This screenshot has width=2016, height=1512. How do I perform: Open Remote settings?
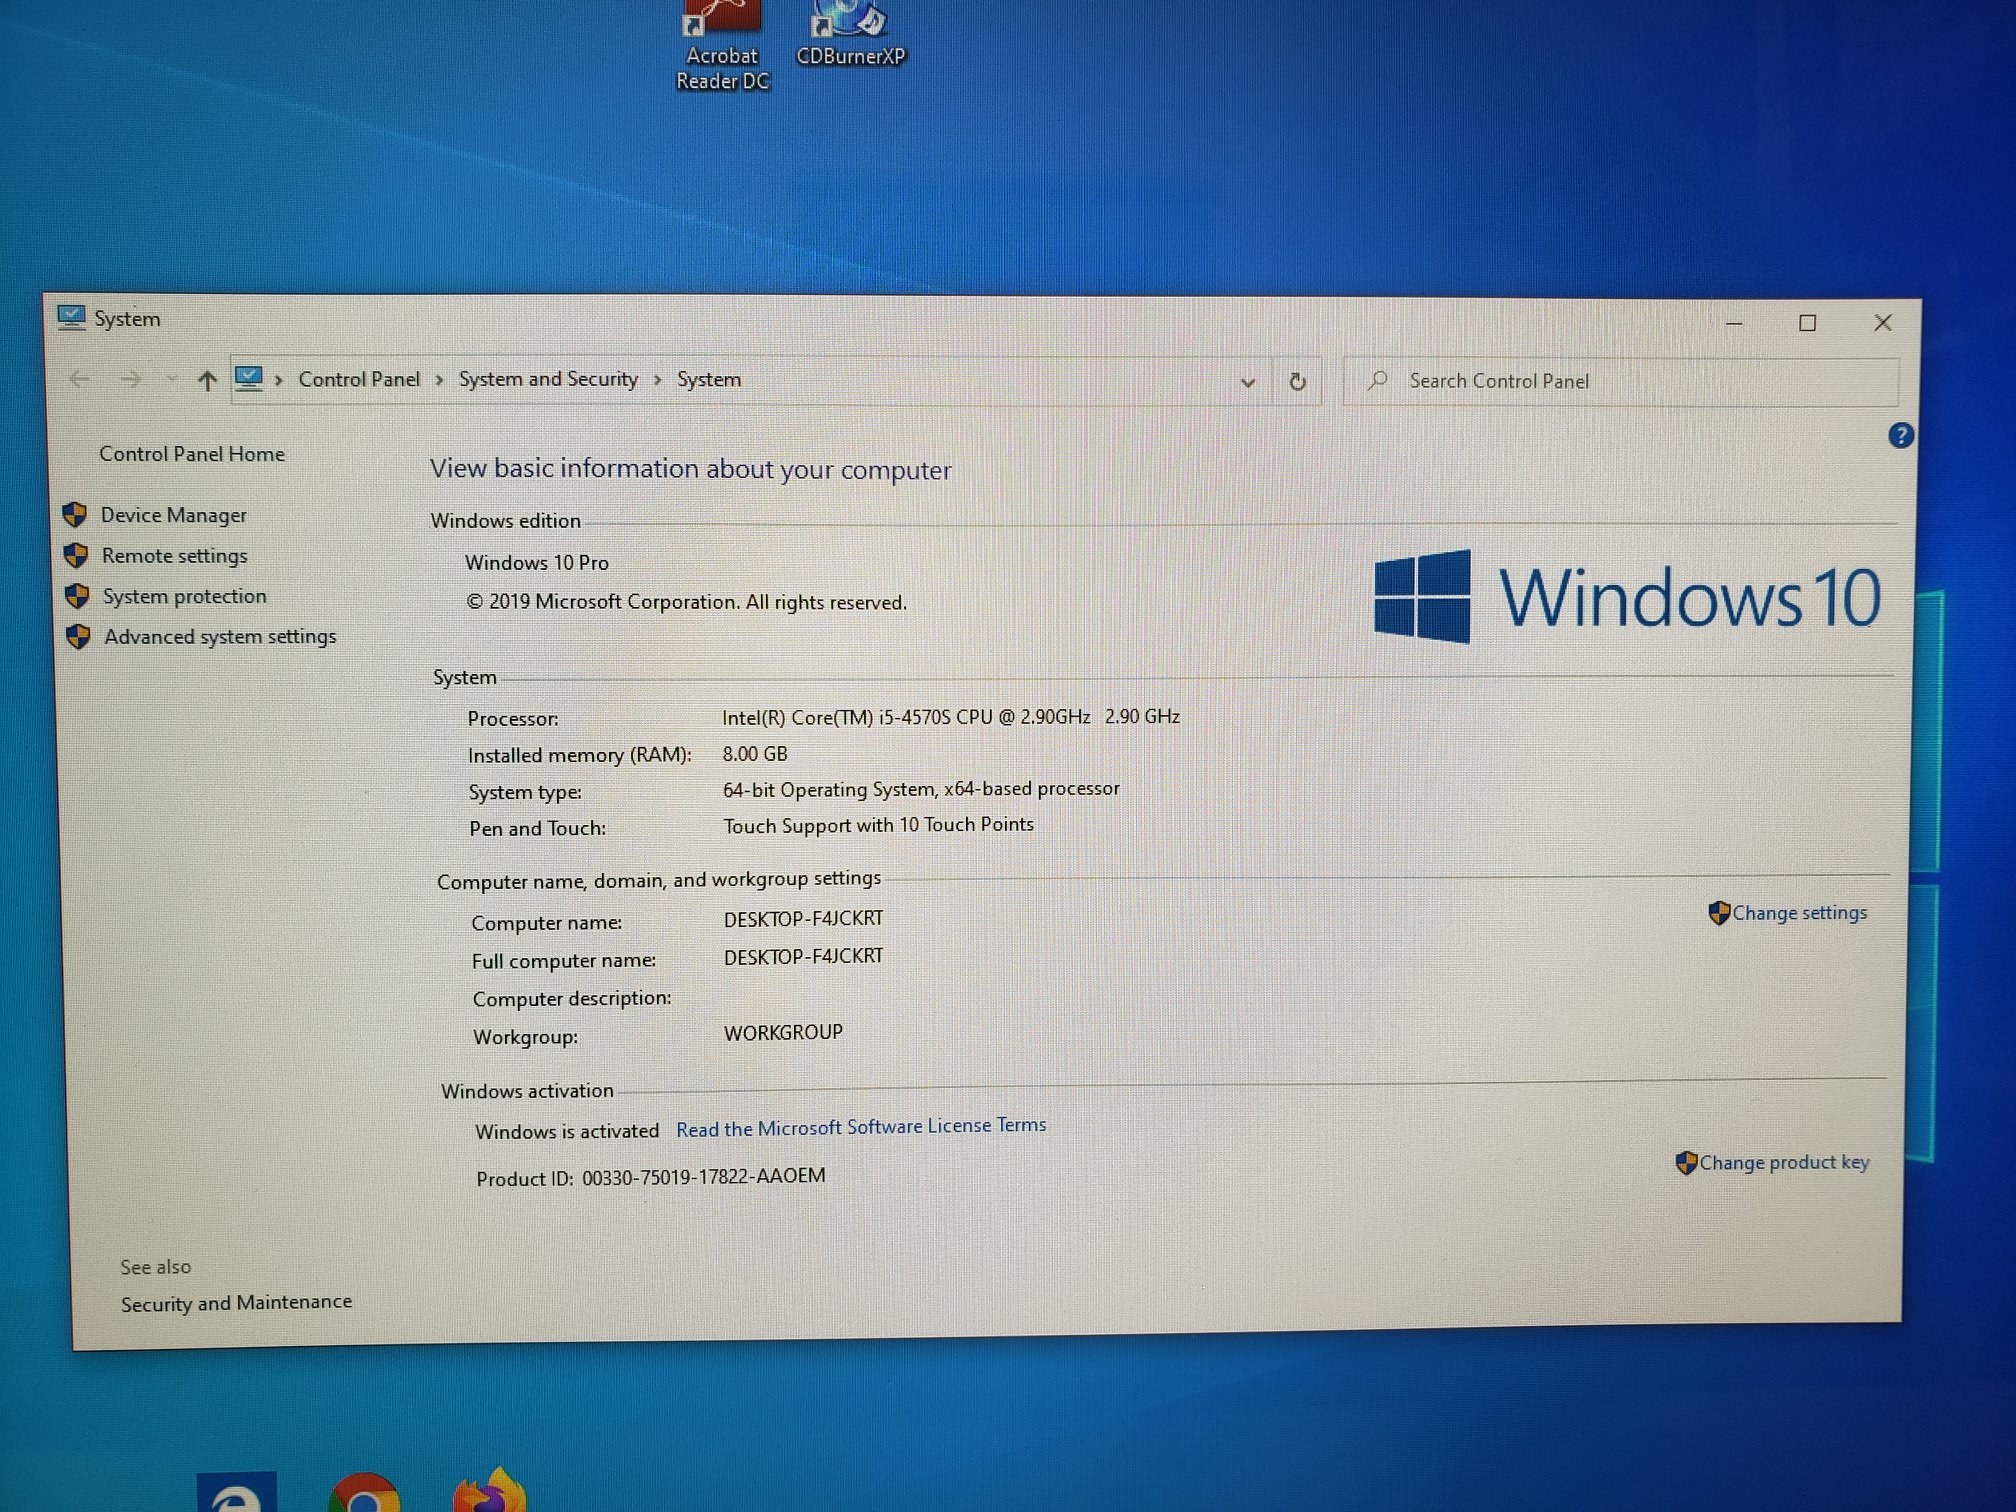175,556
